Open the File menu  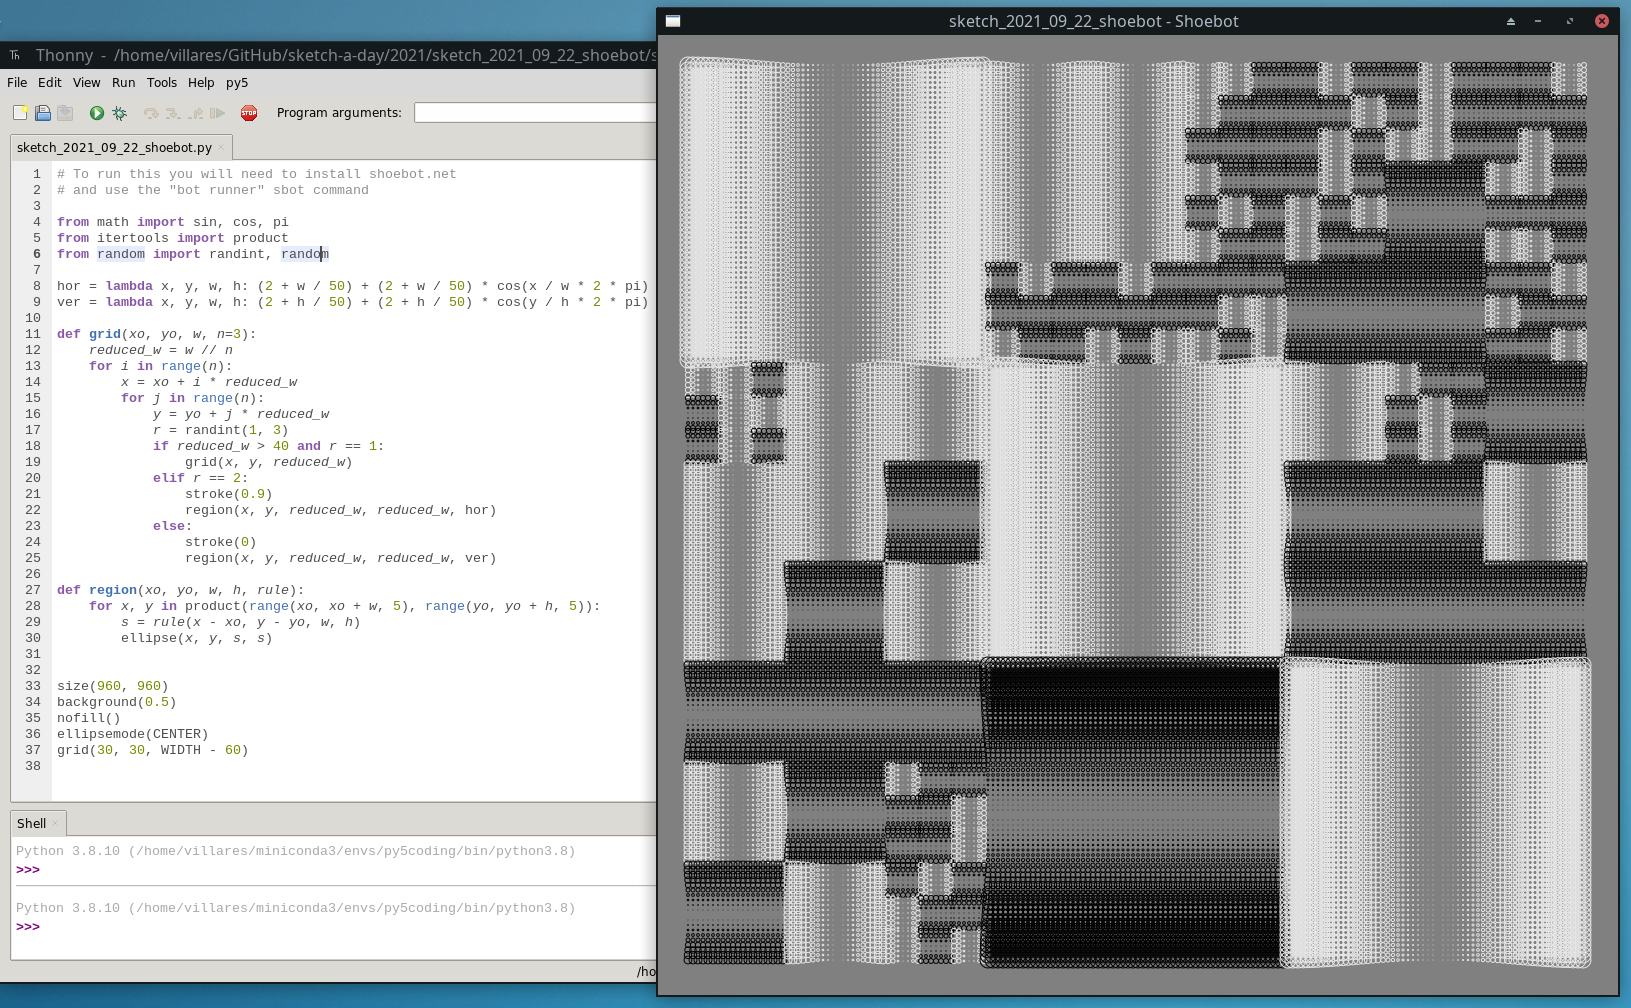click(x=17, y=83)
